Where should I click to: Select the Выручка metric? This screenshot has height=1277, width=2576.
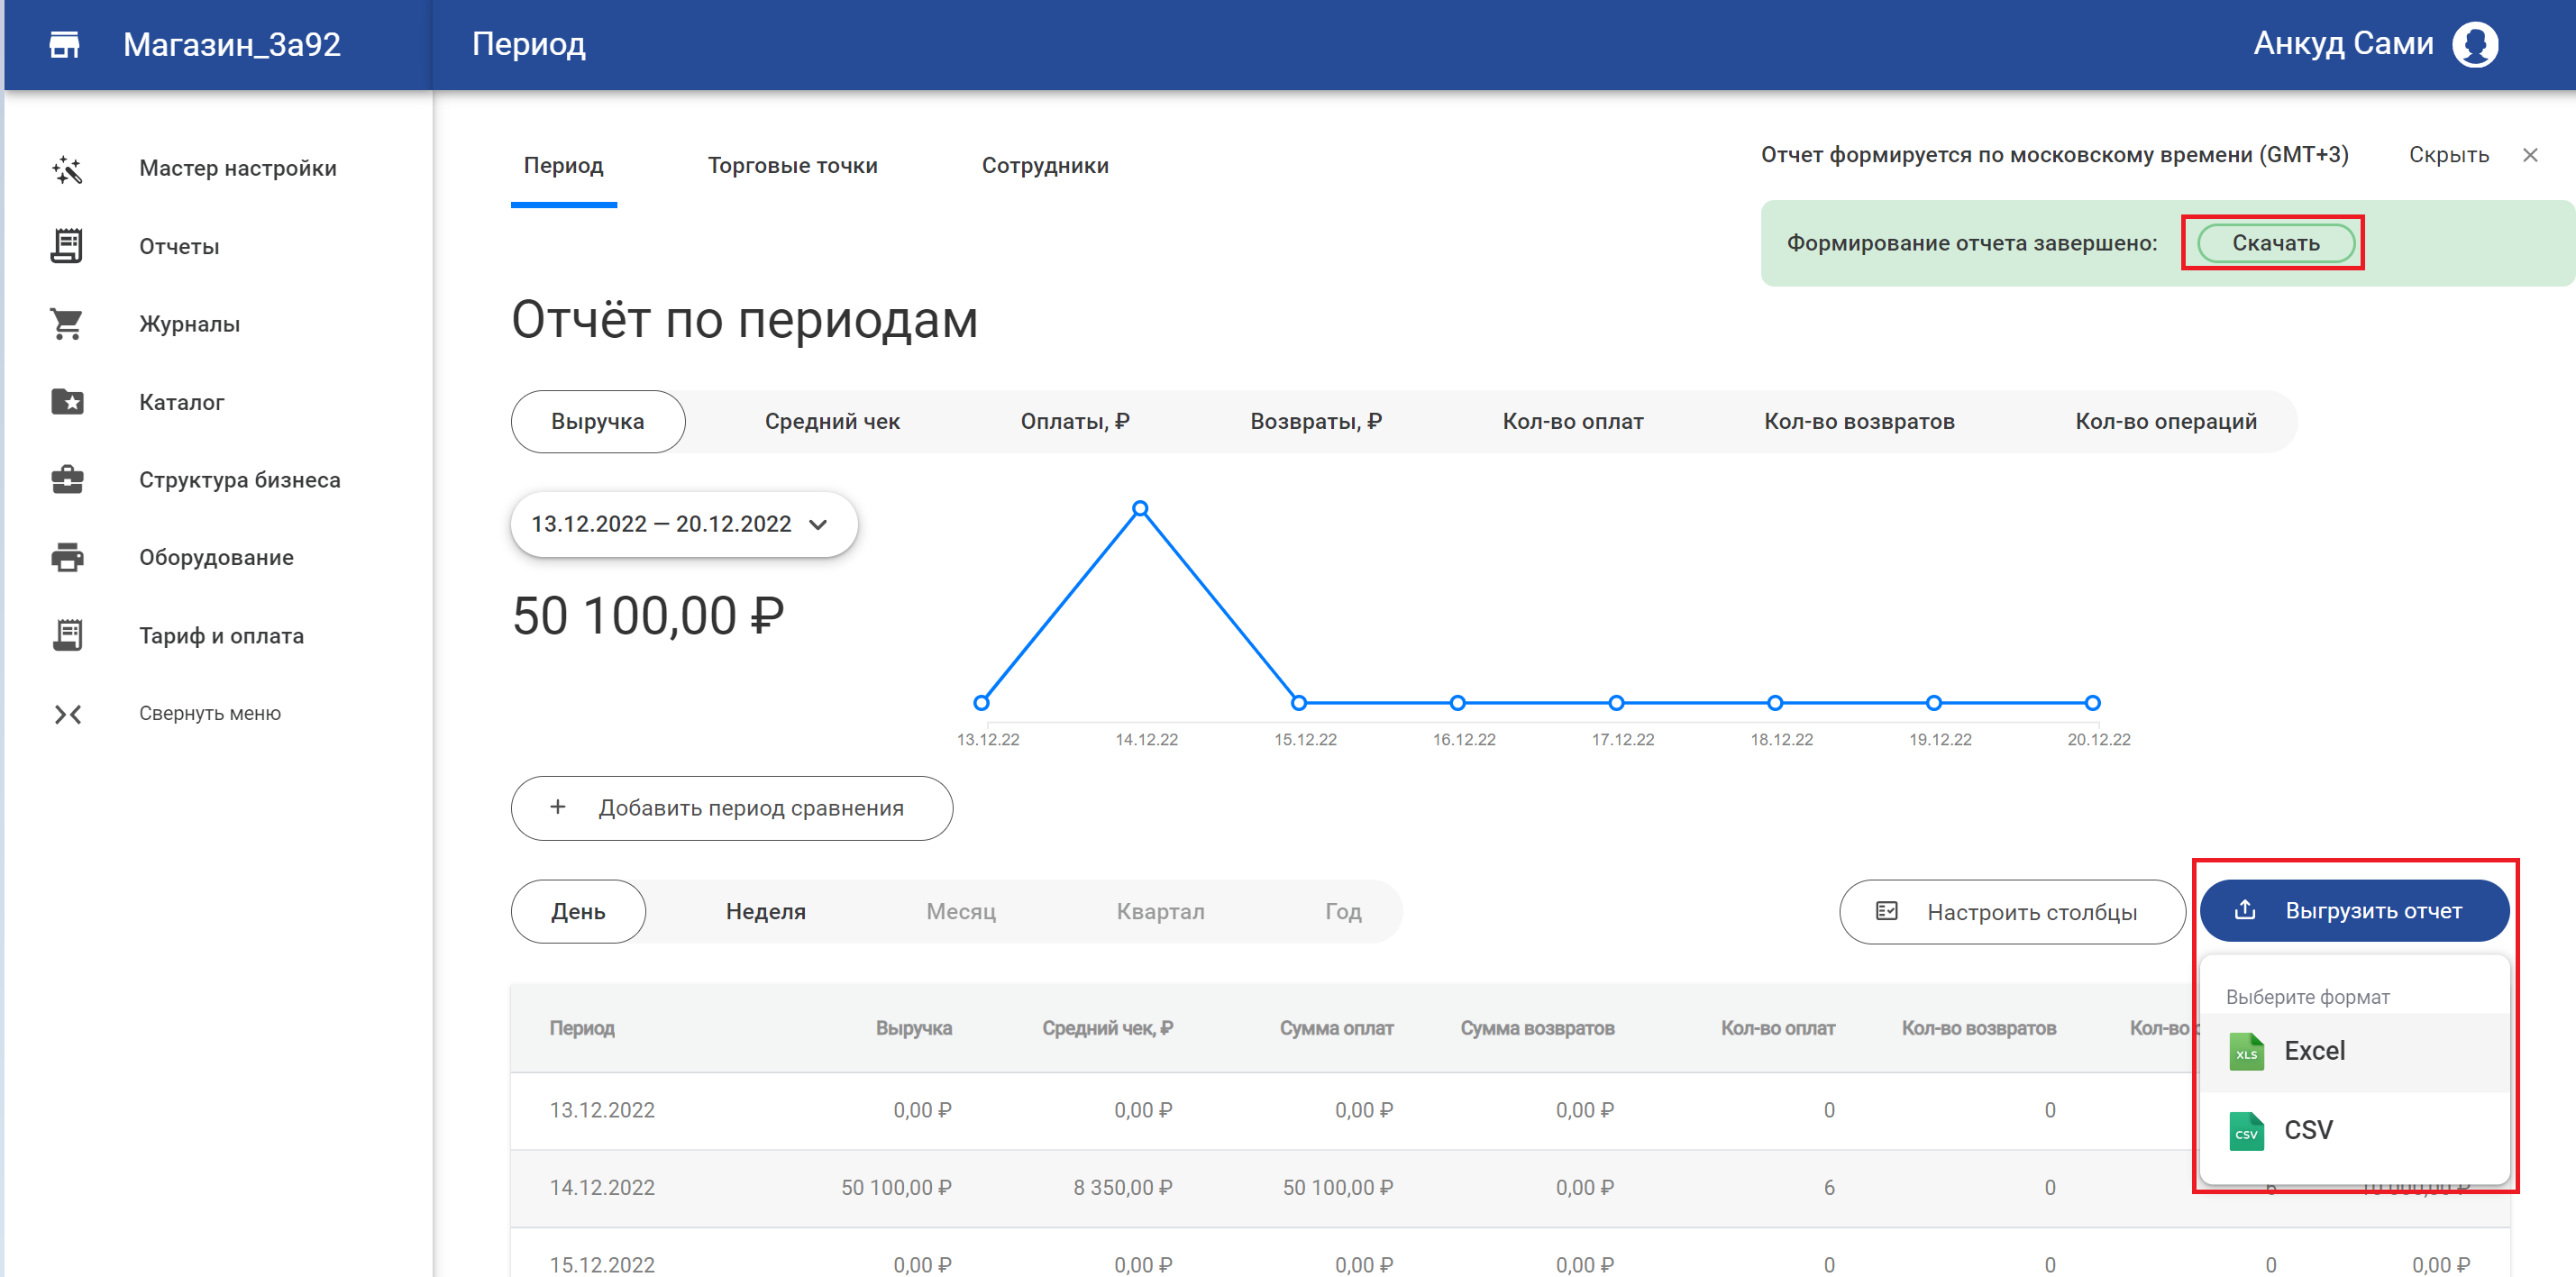[x=598, y=422]
